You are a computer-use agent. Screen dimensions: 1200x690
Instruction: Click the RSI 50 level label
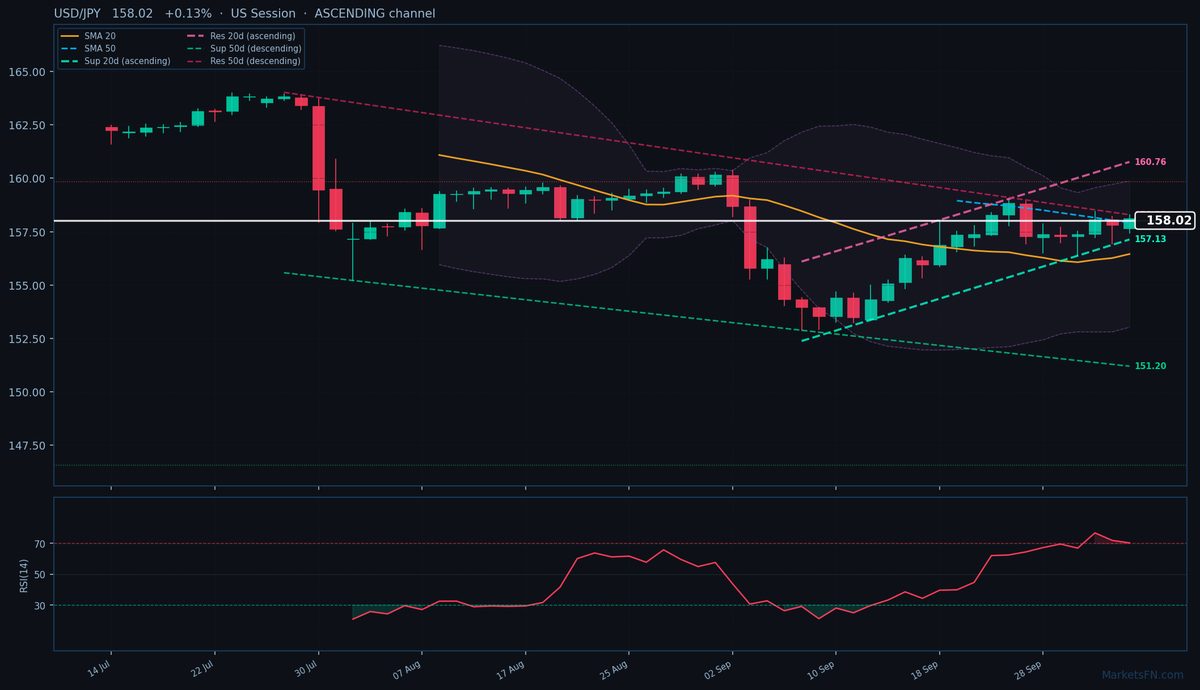pos(40,575)
